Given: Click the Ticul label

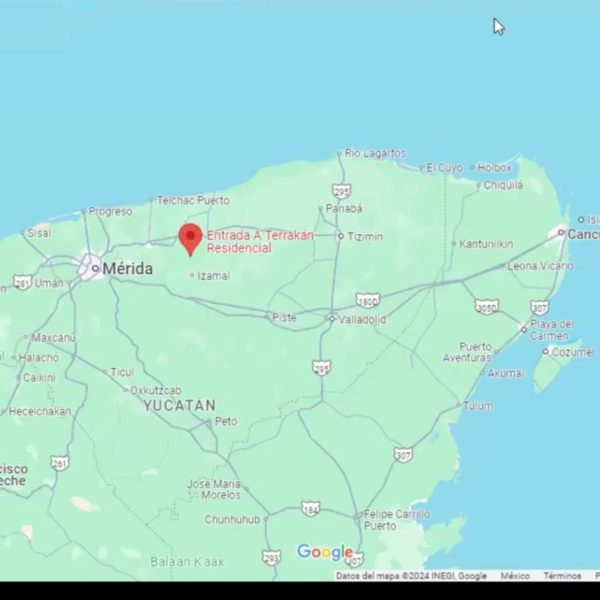Looking at the screenshot, I should (122, 372).
